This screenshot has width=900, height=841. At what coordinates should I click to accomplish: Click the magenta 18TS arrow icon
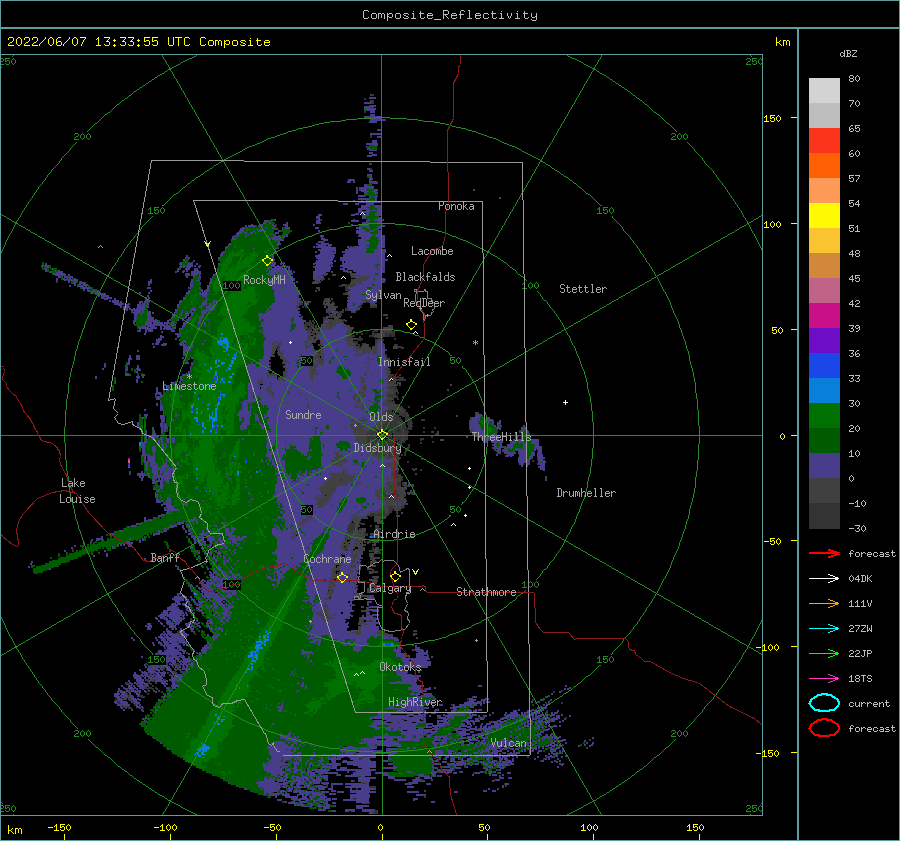coord(824,679)
